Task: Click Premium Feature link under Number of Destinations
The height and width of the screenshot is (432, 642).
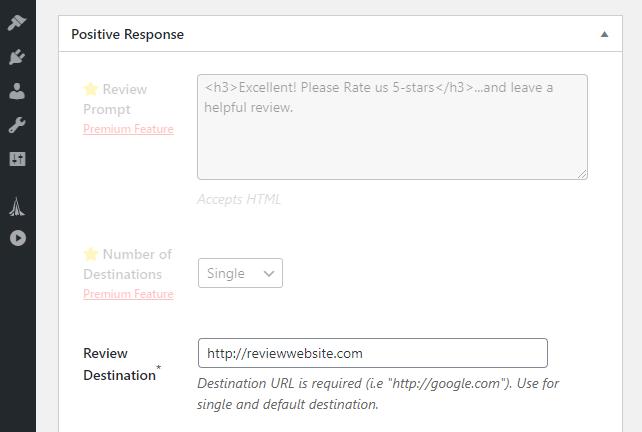Action: coord(128,294)
